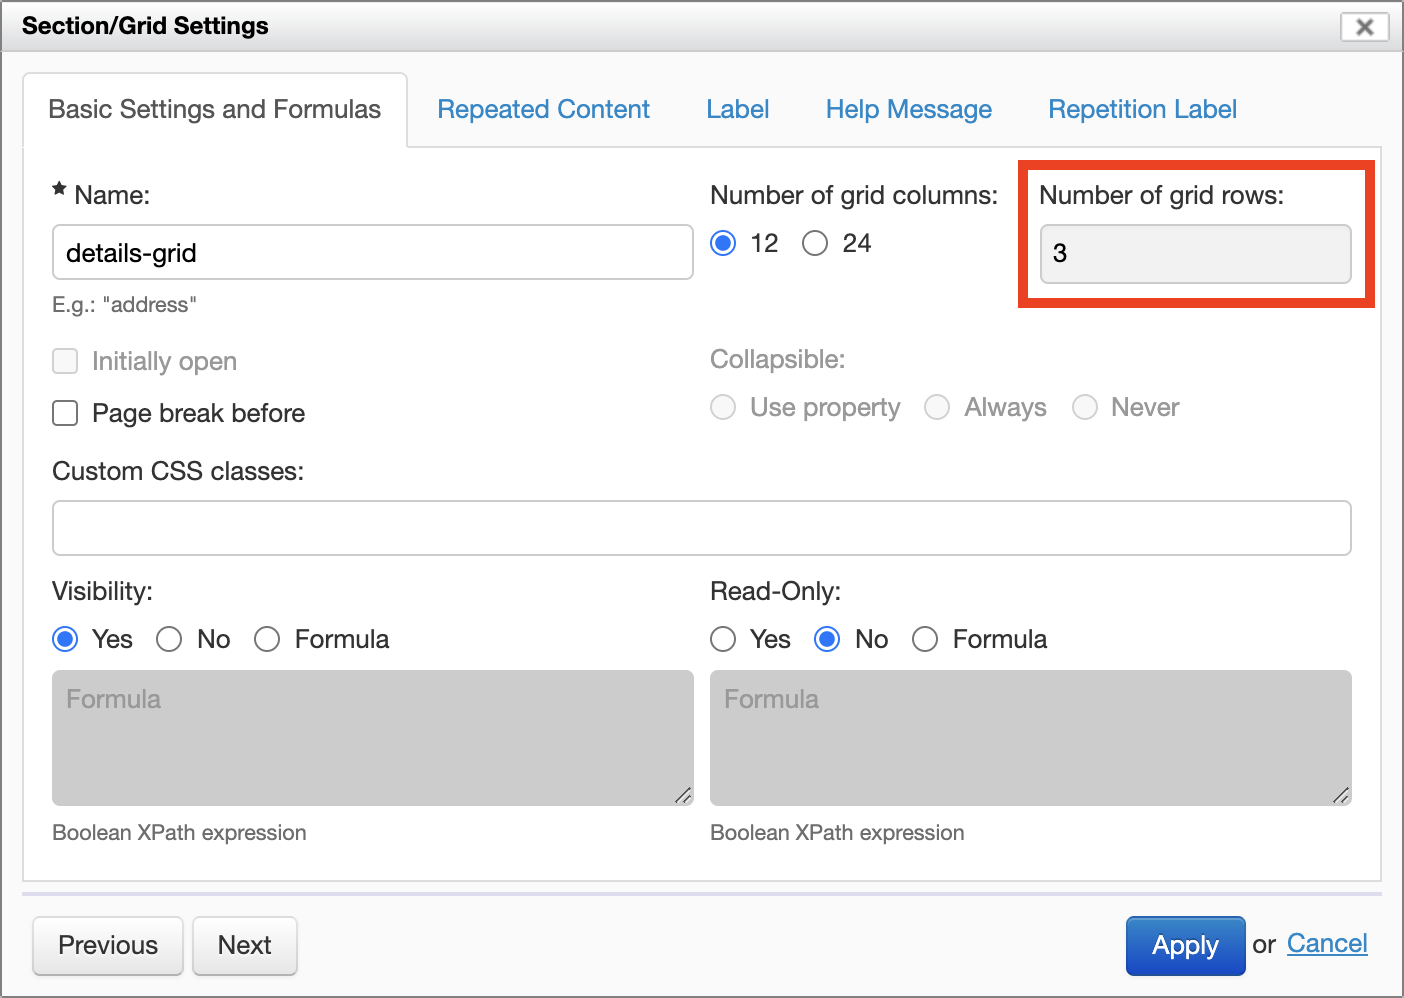Choose 24 grid columns option
The image size is (1404, 998).
point(815,243)
